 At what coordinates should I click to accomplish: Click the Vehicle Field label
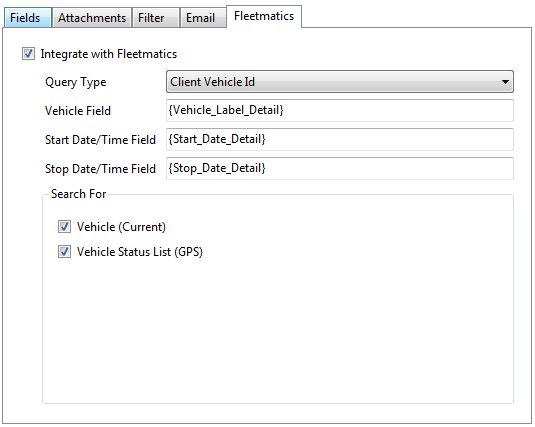coord(78,111)
